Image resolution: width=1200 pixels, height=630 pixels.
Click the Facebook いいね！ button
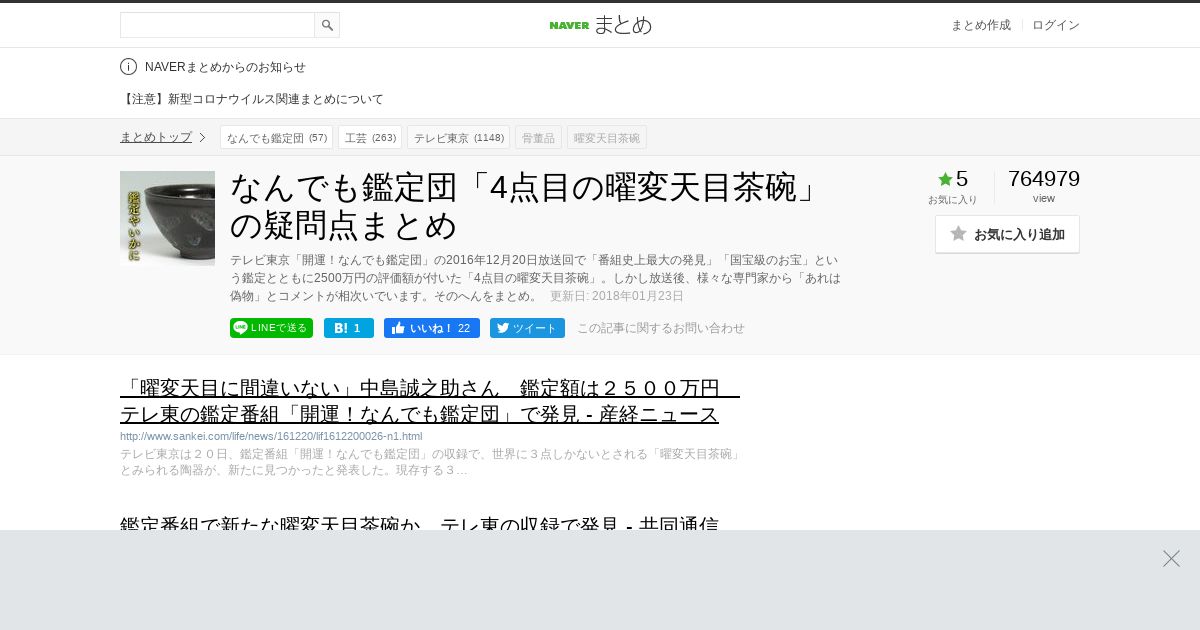(x=432, y=328)
